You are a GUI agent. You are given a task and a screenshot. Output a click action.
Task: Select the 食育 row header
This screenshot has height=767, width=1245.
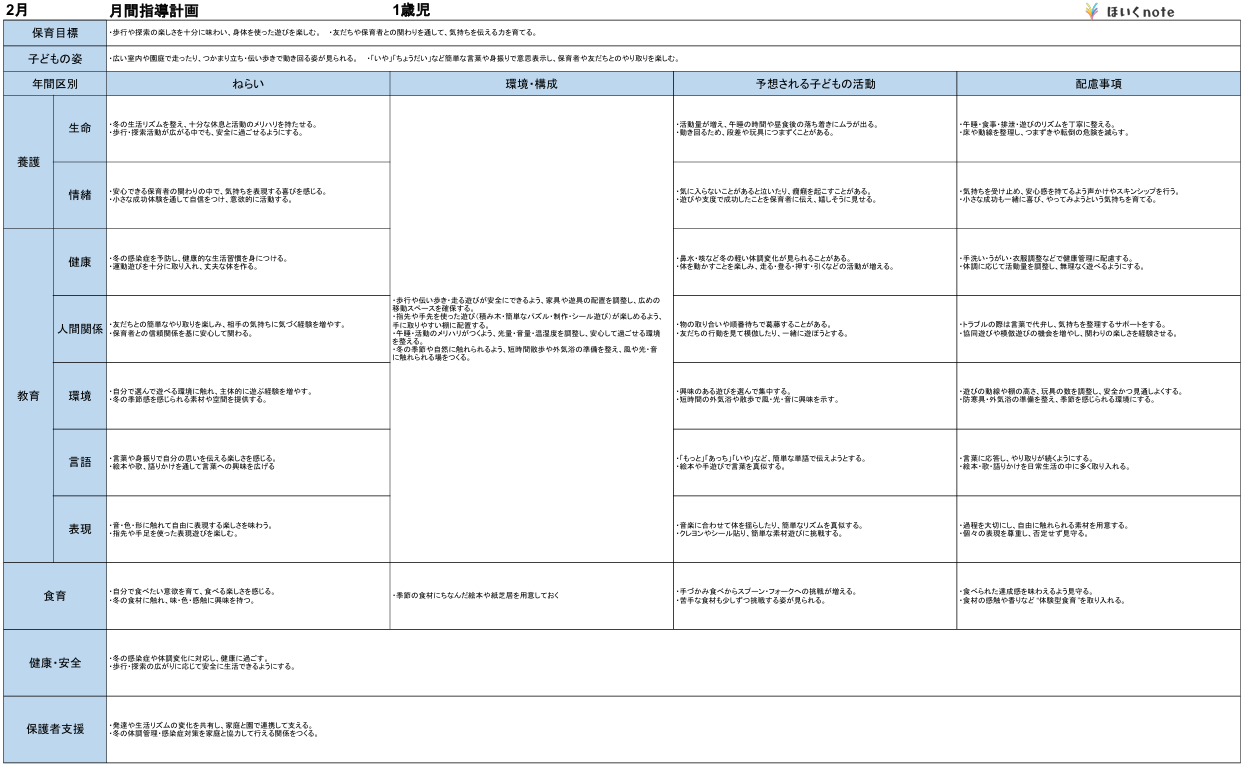[x=55, y=596]
